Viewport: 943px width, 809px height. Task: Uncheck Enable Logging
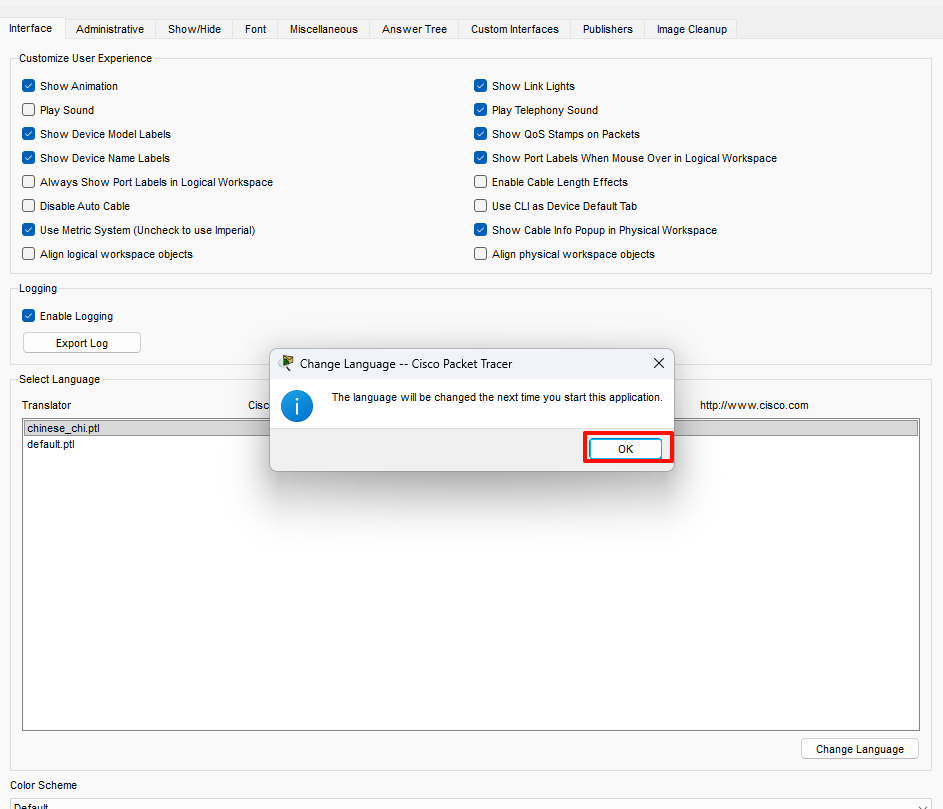coord(28,316)
